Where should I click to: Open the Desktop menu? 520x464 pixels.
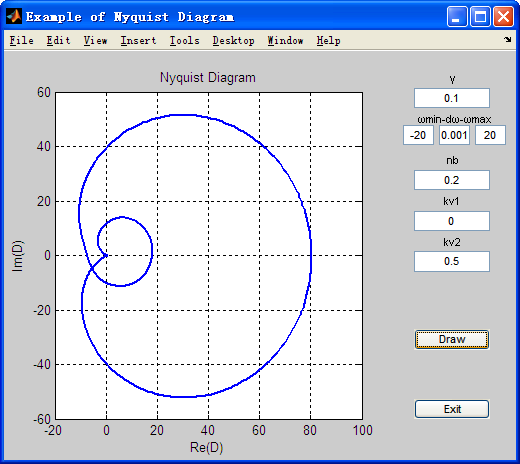(233, 40)
